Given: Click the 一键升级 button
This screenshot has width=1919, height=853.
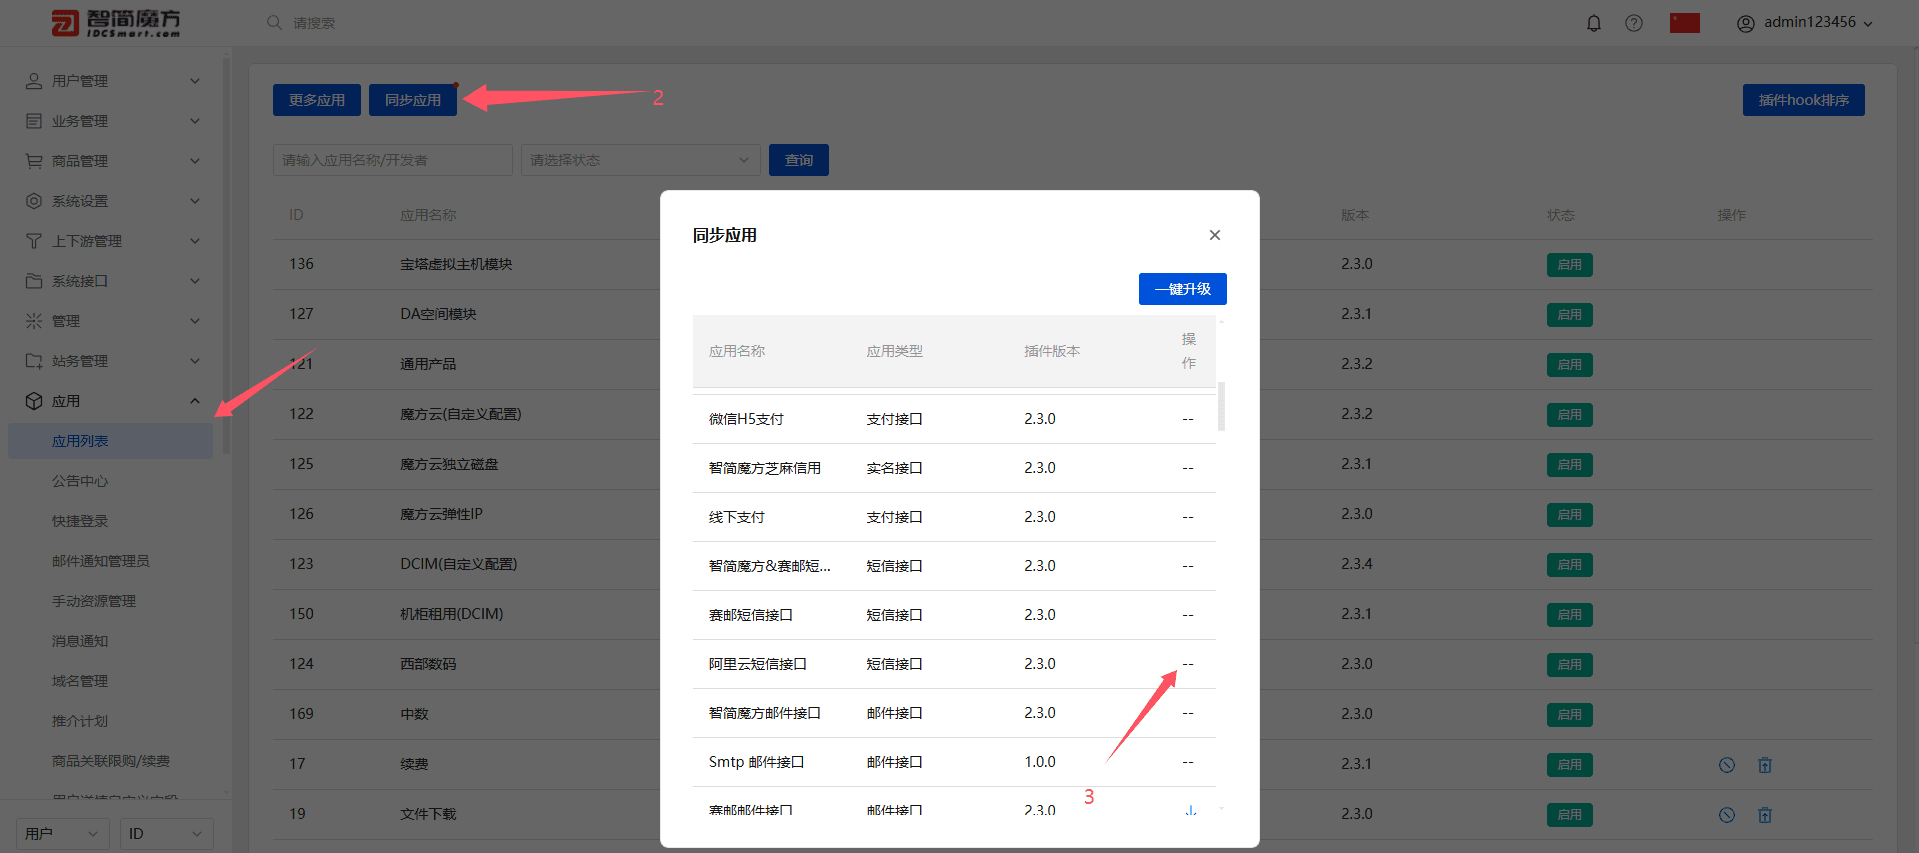Looking at the screenshot, I should (x=1183, y=289).
